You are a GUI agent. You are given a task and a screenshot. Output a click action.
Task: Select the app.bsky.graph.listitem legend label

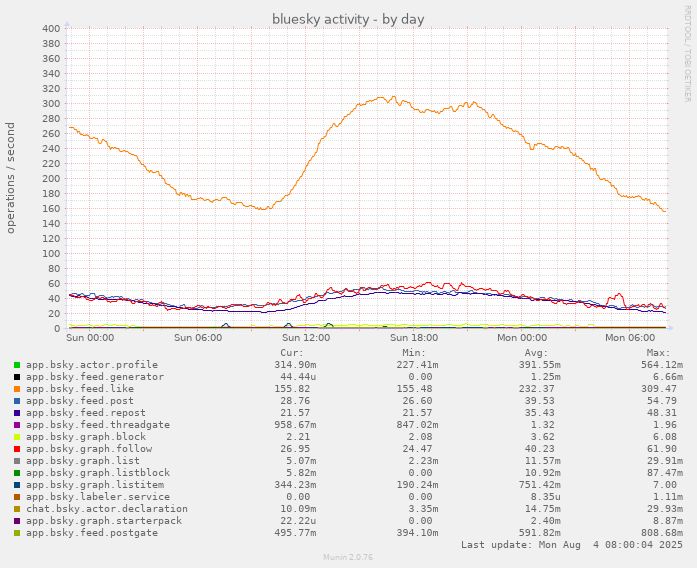pos(95,485)
